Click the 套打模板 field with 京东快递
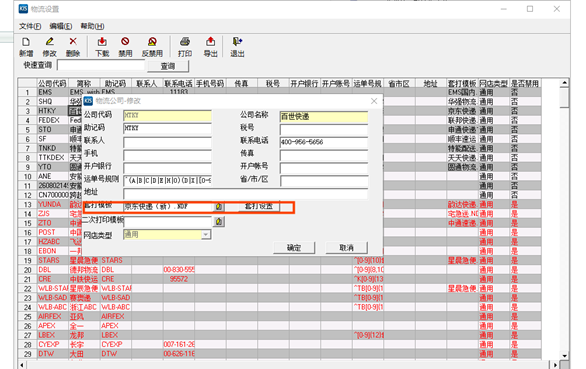The height and width of the screenshot is (369, 586). point(168,206)
